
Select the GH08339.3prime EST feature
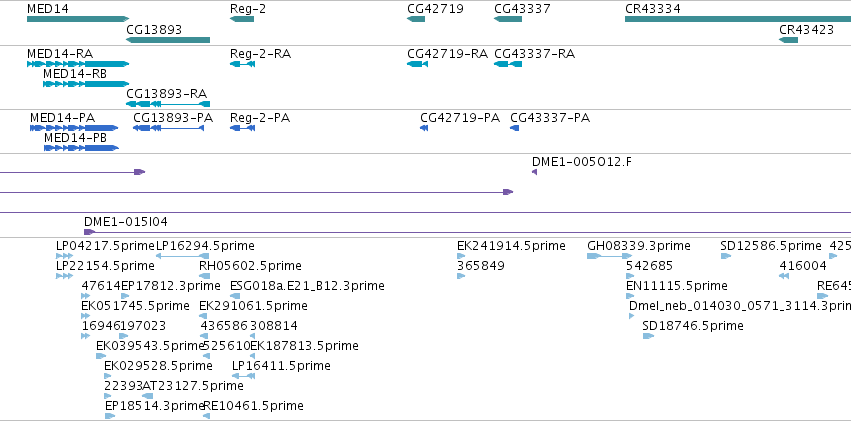coord(609,256)
